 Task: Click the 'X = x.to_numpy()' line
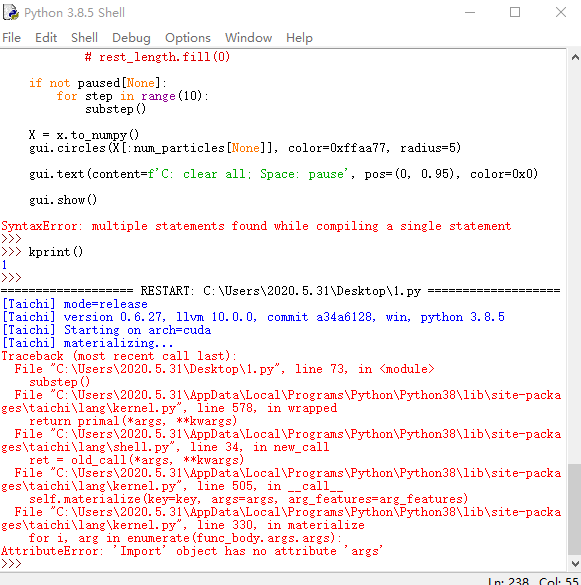point(84,135)
